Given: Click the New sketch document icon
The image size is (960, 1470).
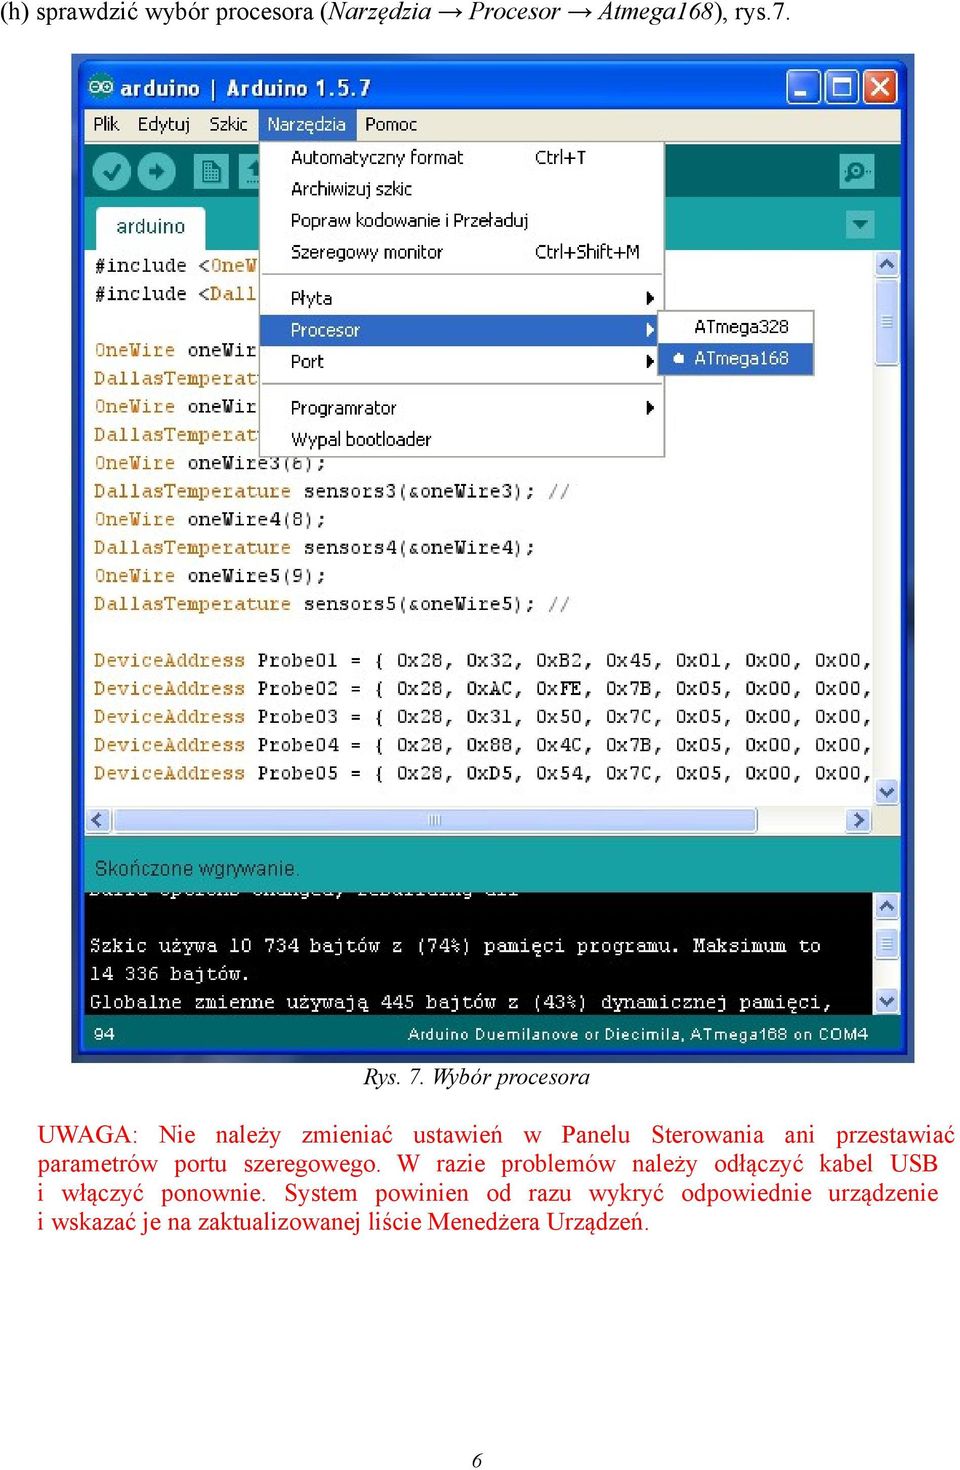Looking at the screenshot, I should coord(210,172).
